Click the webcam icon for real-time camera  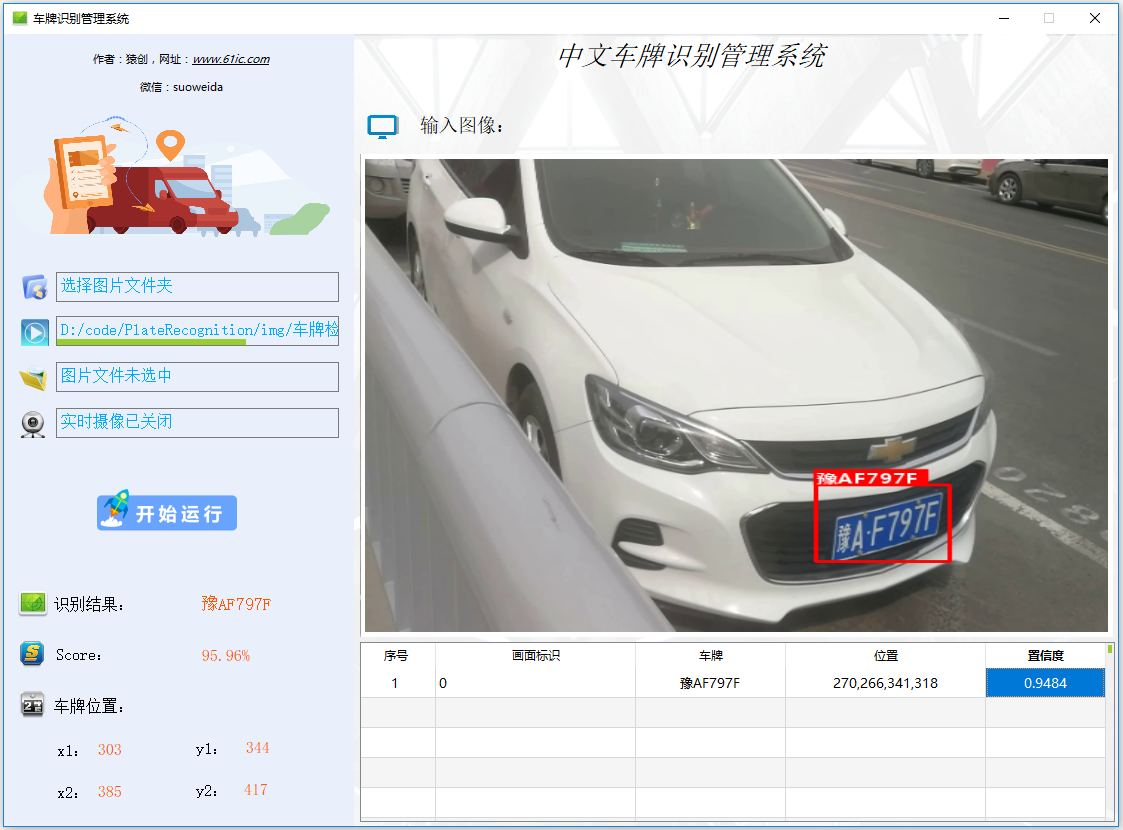tap(34, 424)
